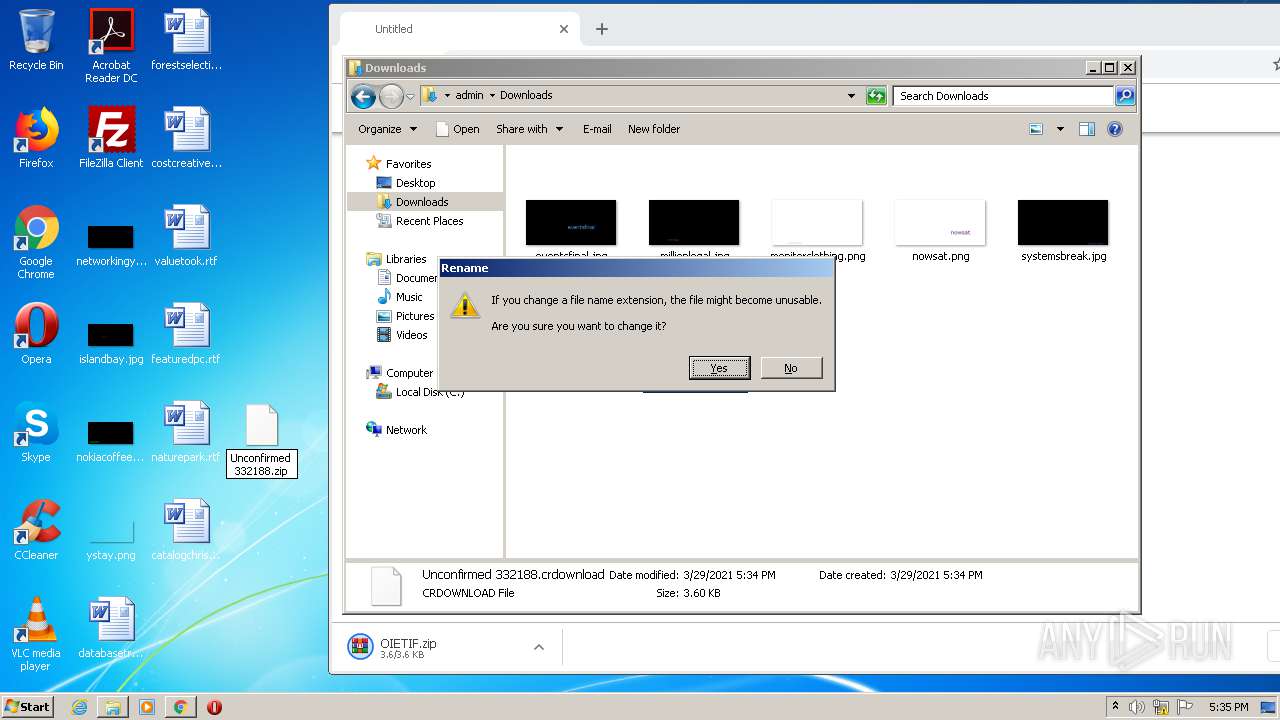Open the volume speaker tray icon
The width and height of the screenshot is (1280, 720).
(x=1137, y=707)
